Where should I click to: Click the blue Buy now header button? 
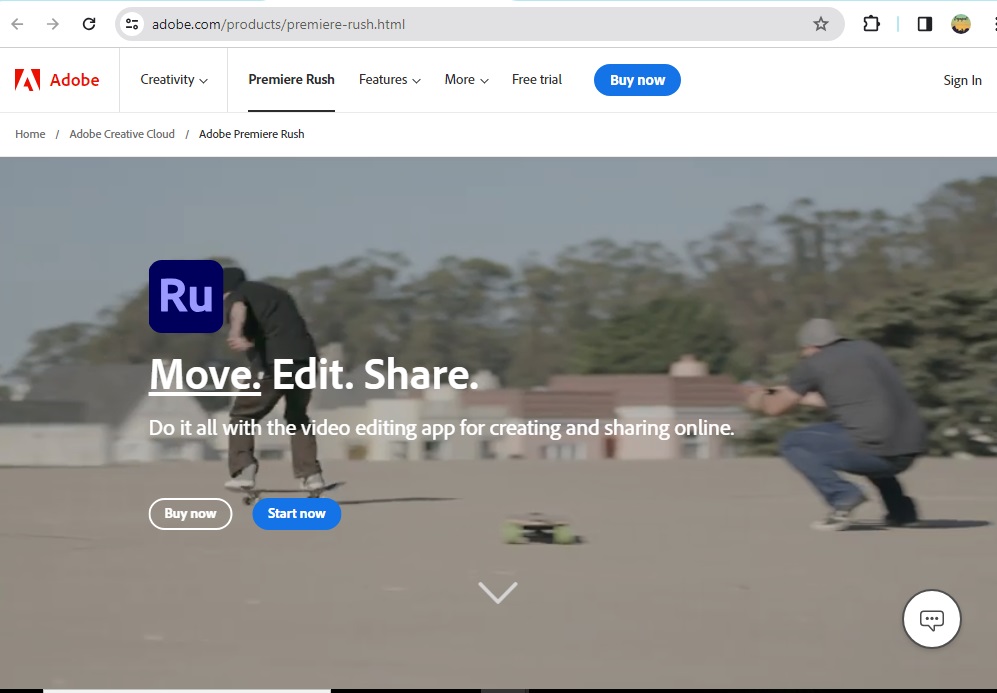pyautogui.click(x=637, y=80)
